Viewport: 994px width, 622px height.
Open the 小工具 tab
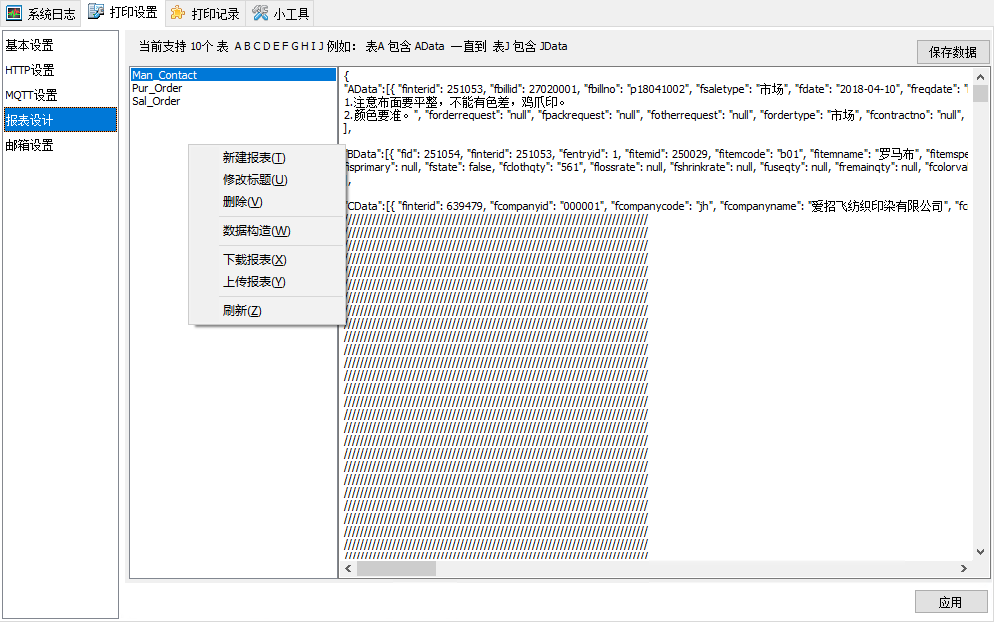tap(280, 13)
